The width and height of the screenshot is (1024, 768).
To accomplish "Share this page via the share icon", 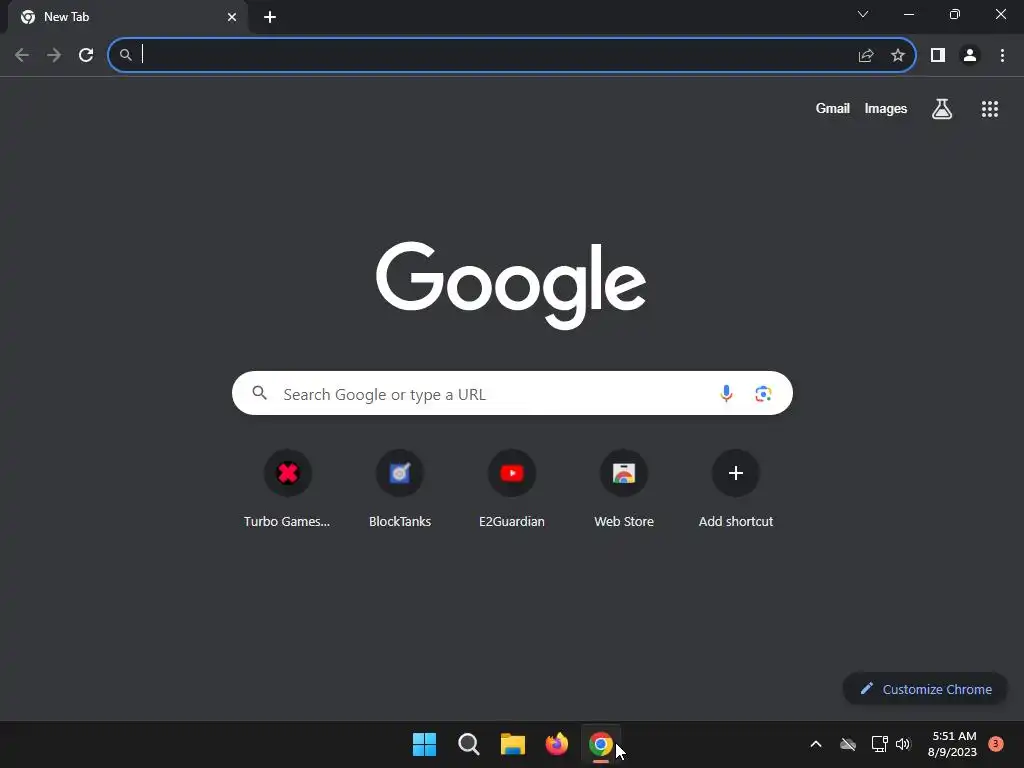I will click(866, 56).
